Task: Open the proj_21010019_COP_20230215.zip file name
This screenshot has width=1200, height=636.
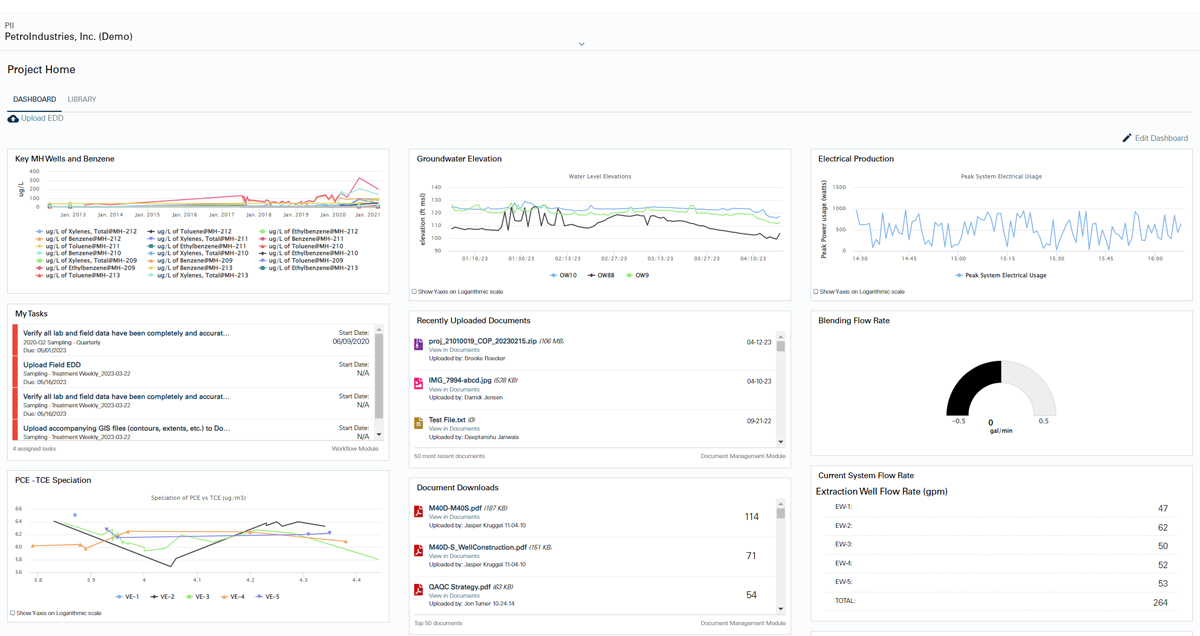Action: pos(485,341)
